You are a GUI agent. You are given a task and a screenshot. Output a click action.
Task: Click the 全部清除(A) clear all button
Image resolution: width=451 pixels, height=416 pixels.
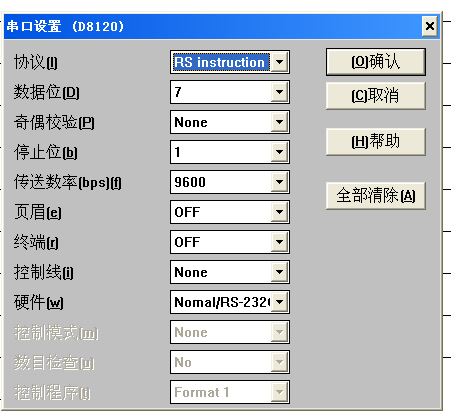(x=376, y=196)
